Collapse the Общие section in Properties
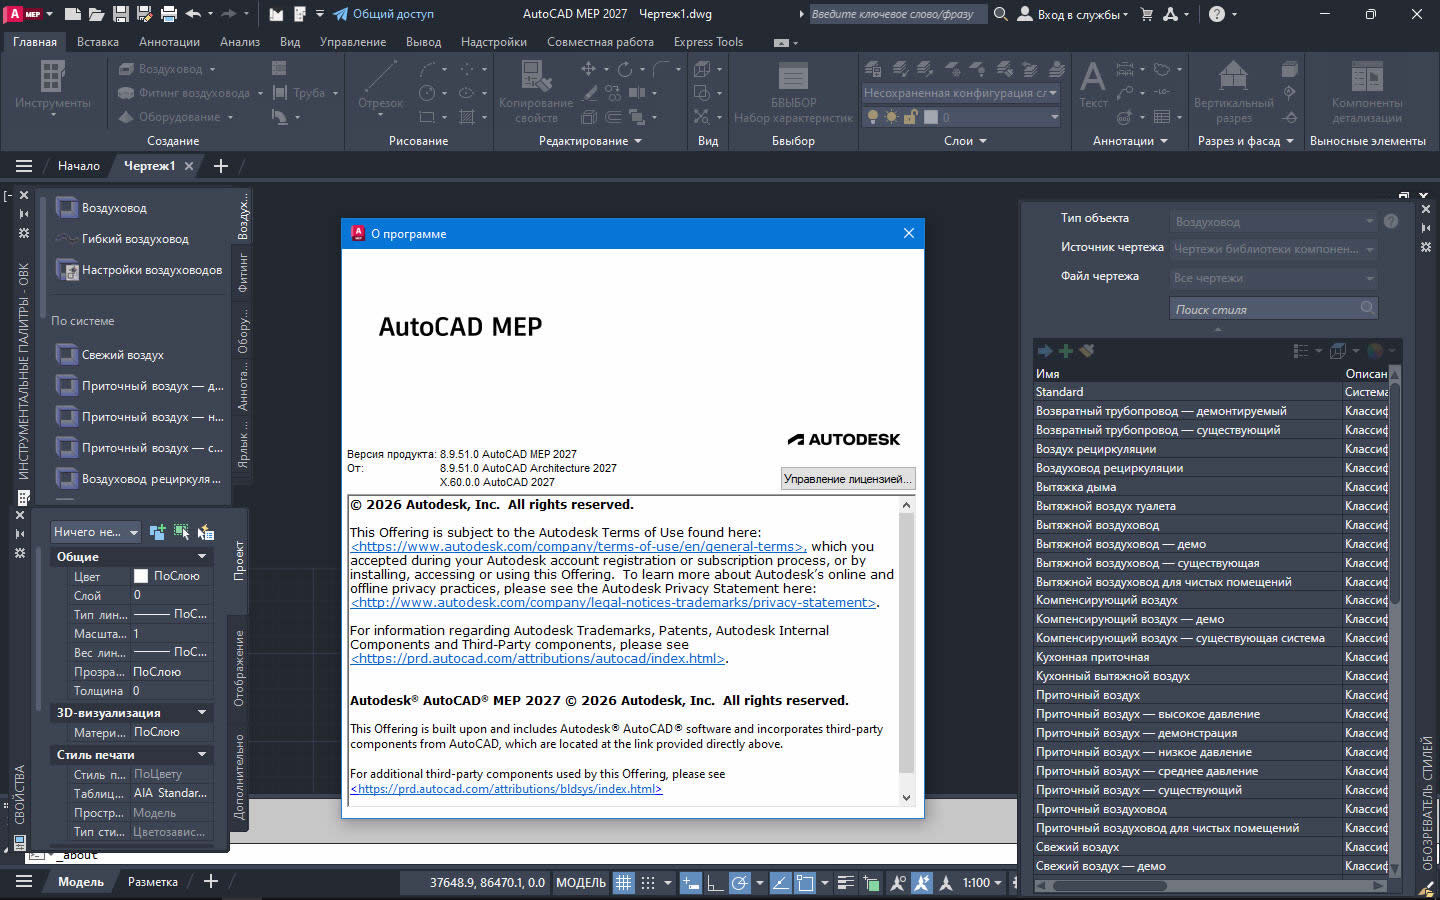 click(202, 557)
